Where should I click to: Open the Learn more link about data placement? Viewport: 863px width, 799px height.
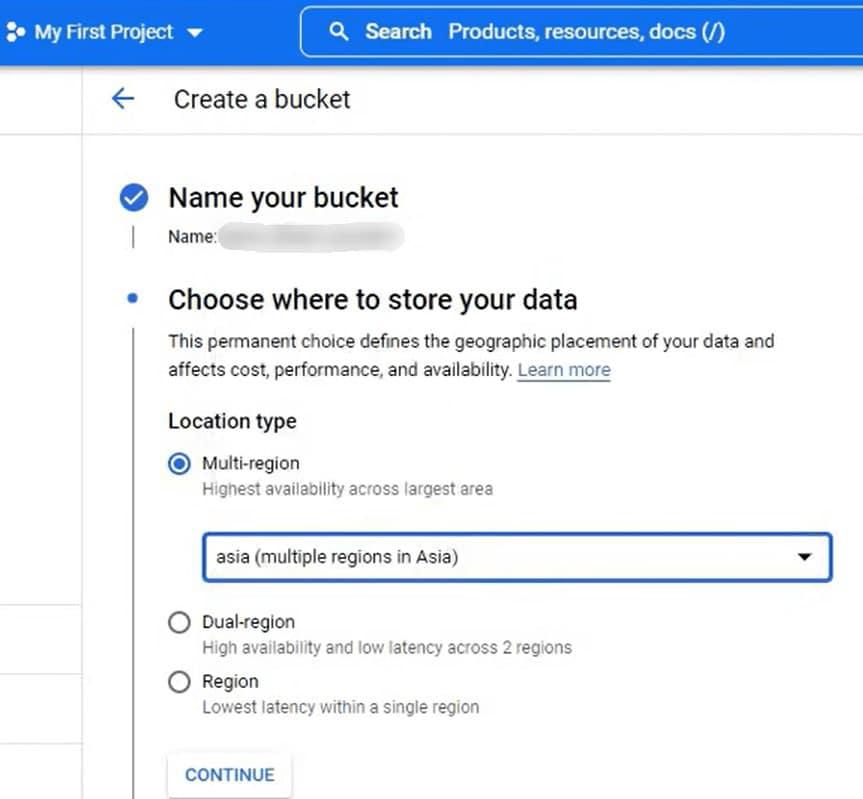563,370
